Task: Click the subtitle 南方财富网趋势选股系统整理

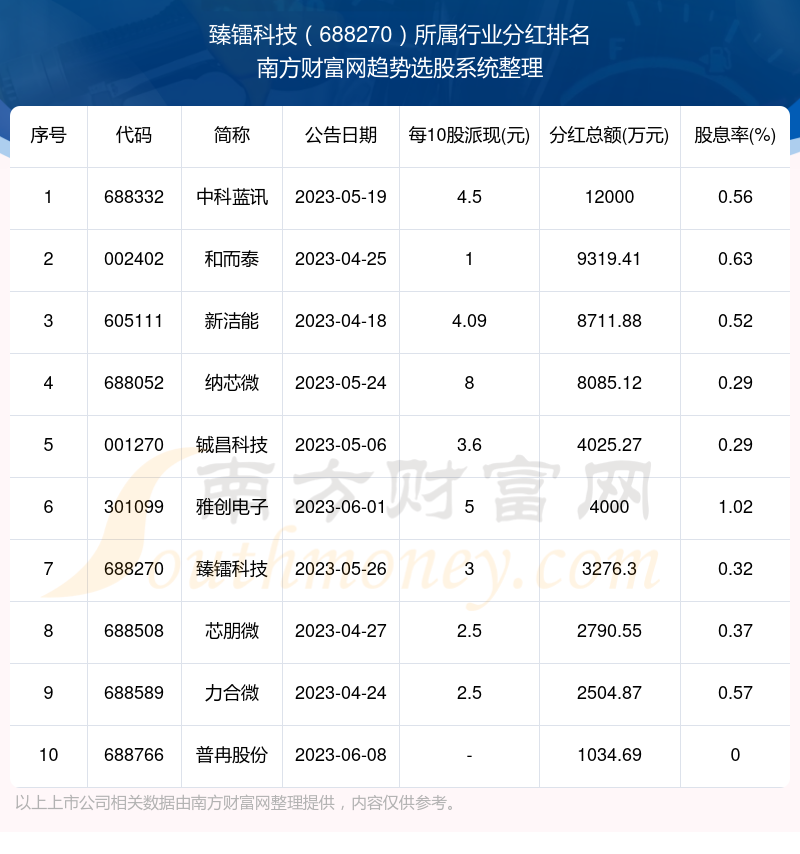Action: pyautogui.click(x=400, y=69)
